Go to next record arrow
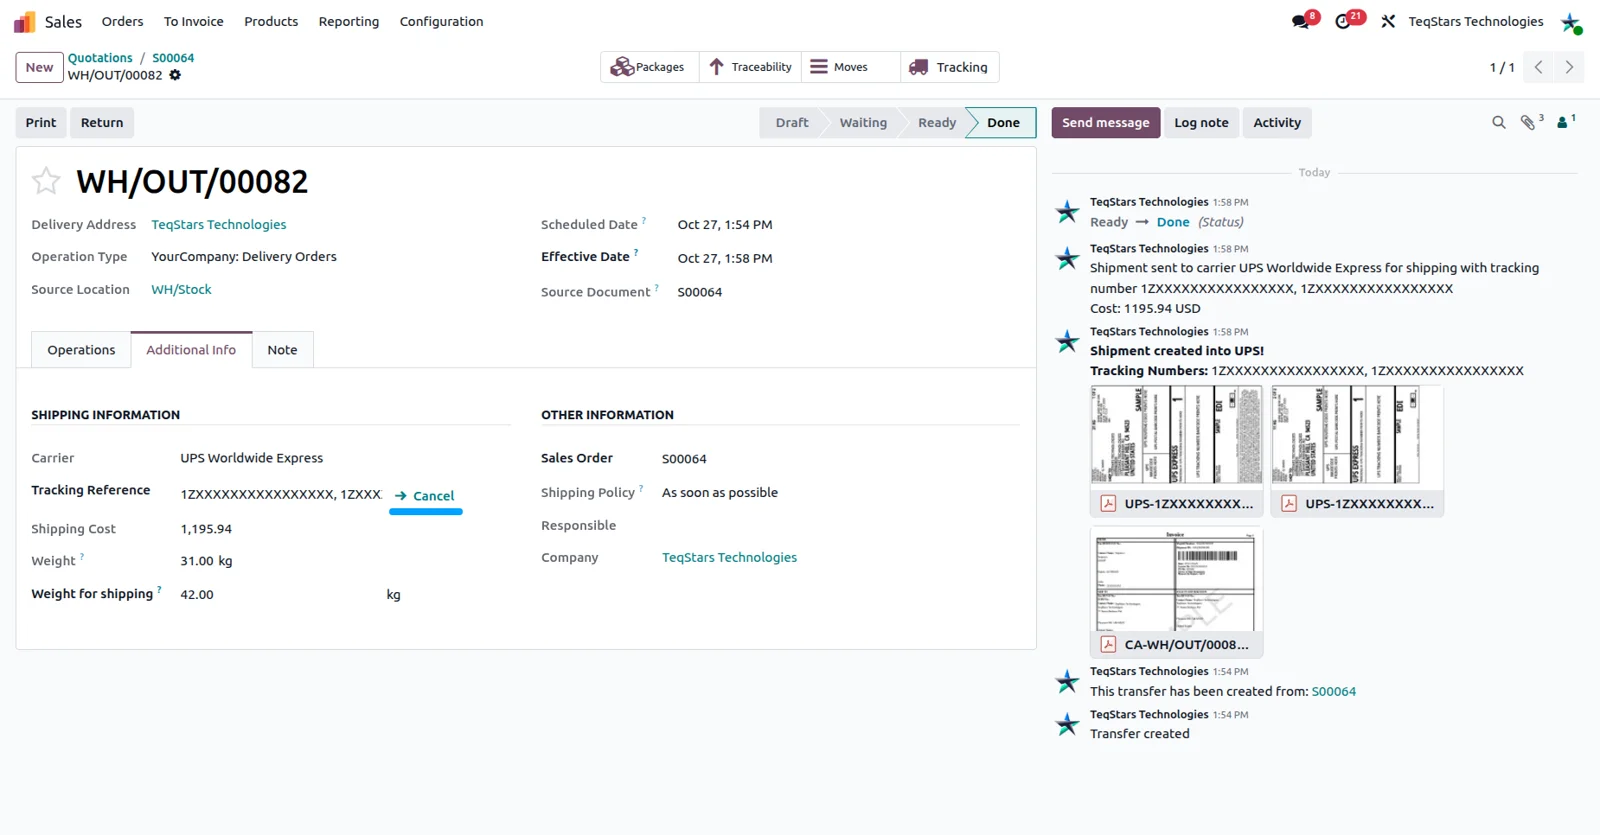Image resolution: width=1600 pixels, height=835 pixels. (x=1569, y=67)
